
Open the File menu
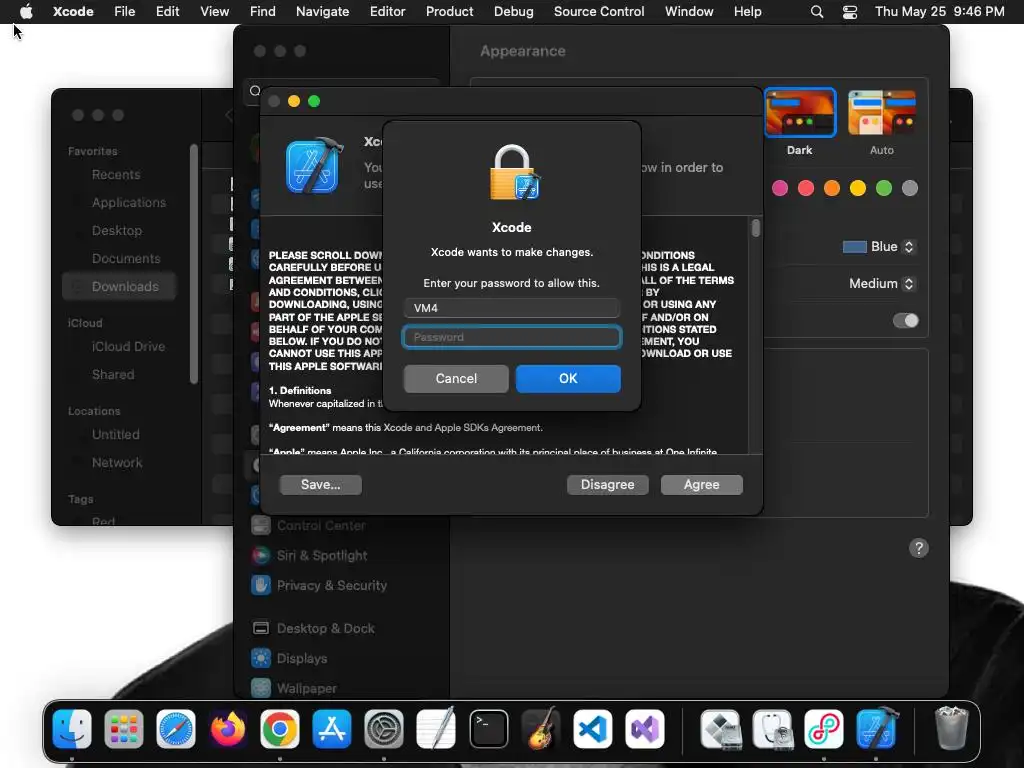(124, 11)
